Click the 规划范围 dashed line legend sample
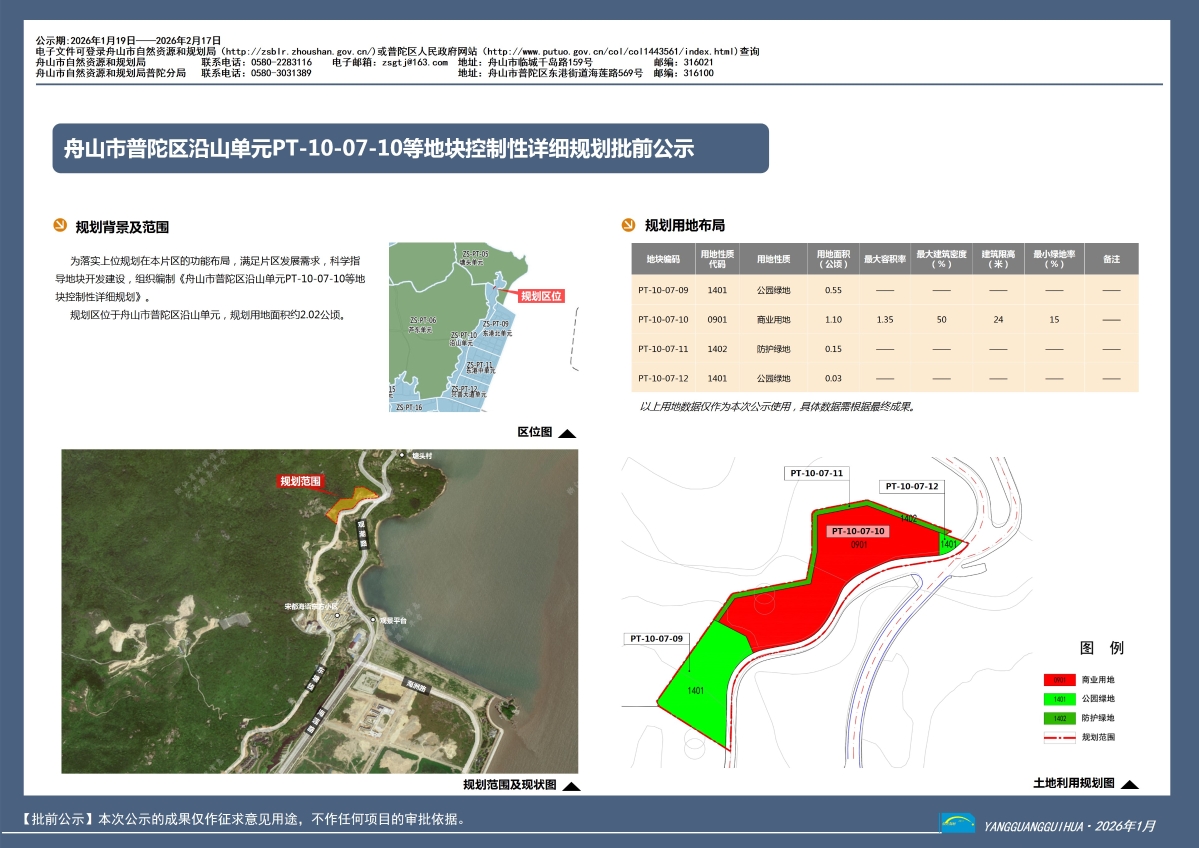Image resolution: width=1199 pixels, height=848 pixels. point(1059,737)
